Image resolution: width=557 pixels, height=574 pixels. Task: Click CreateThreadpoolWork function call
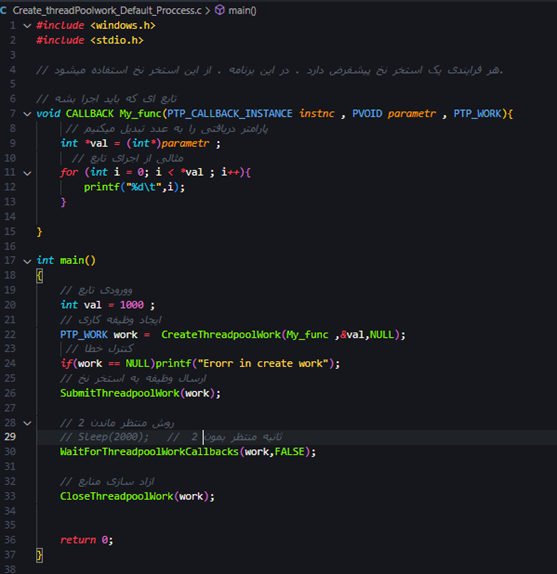tap(221, 334)
